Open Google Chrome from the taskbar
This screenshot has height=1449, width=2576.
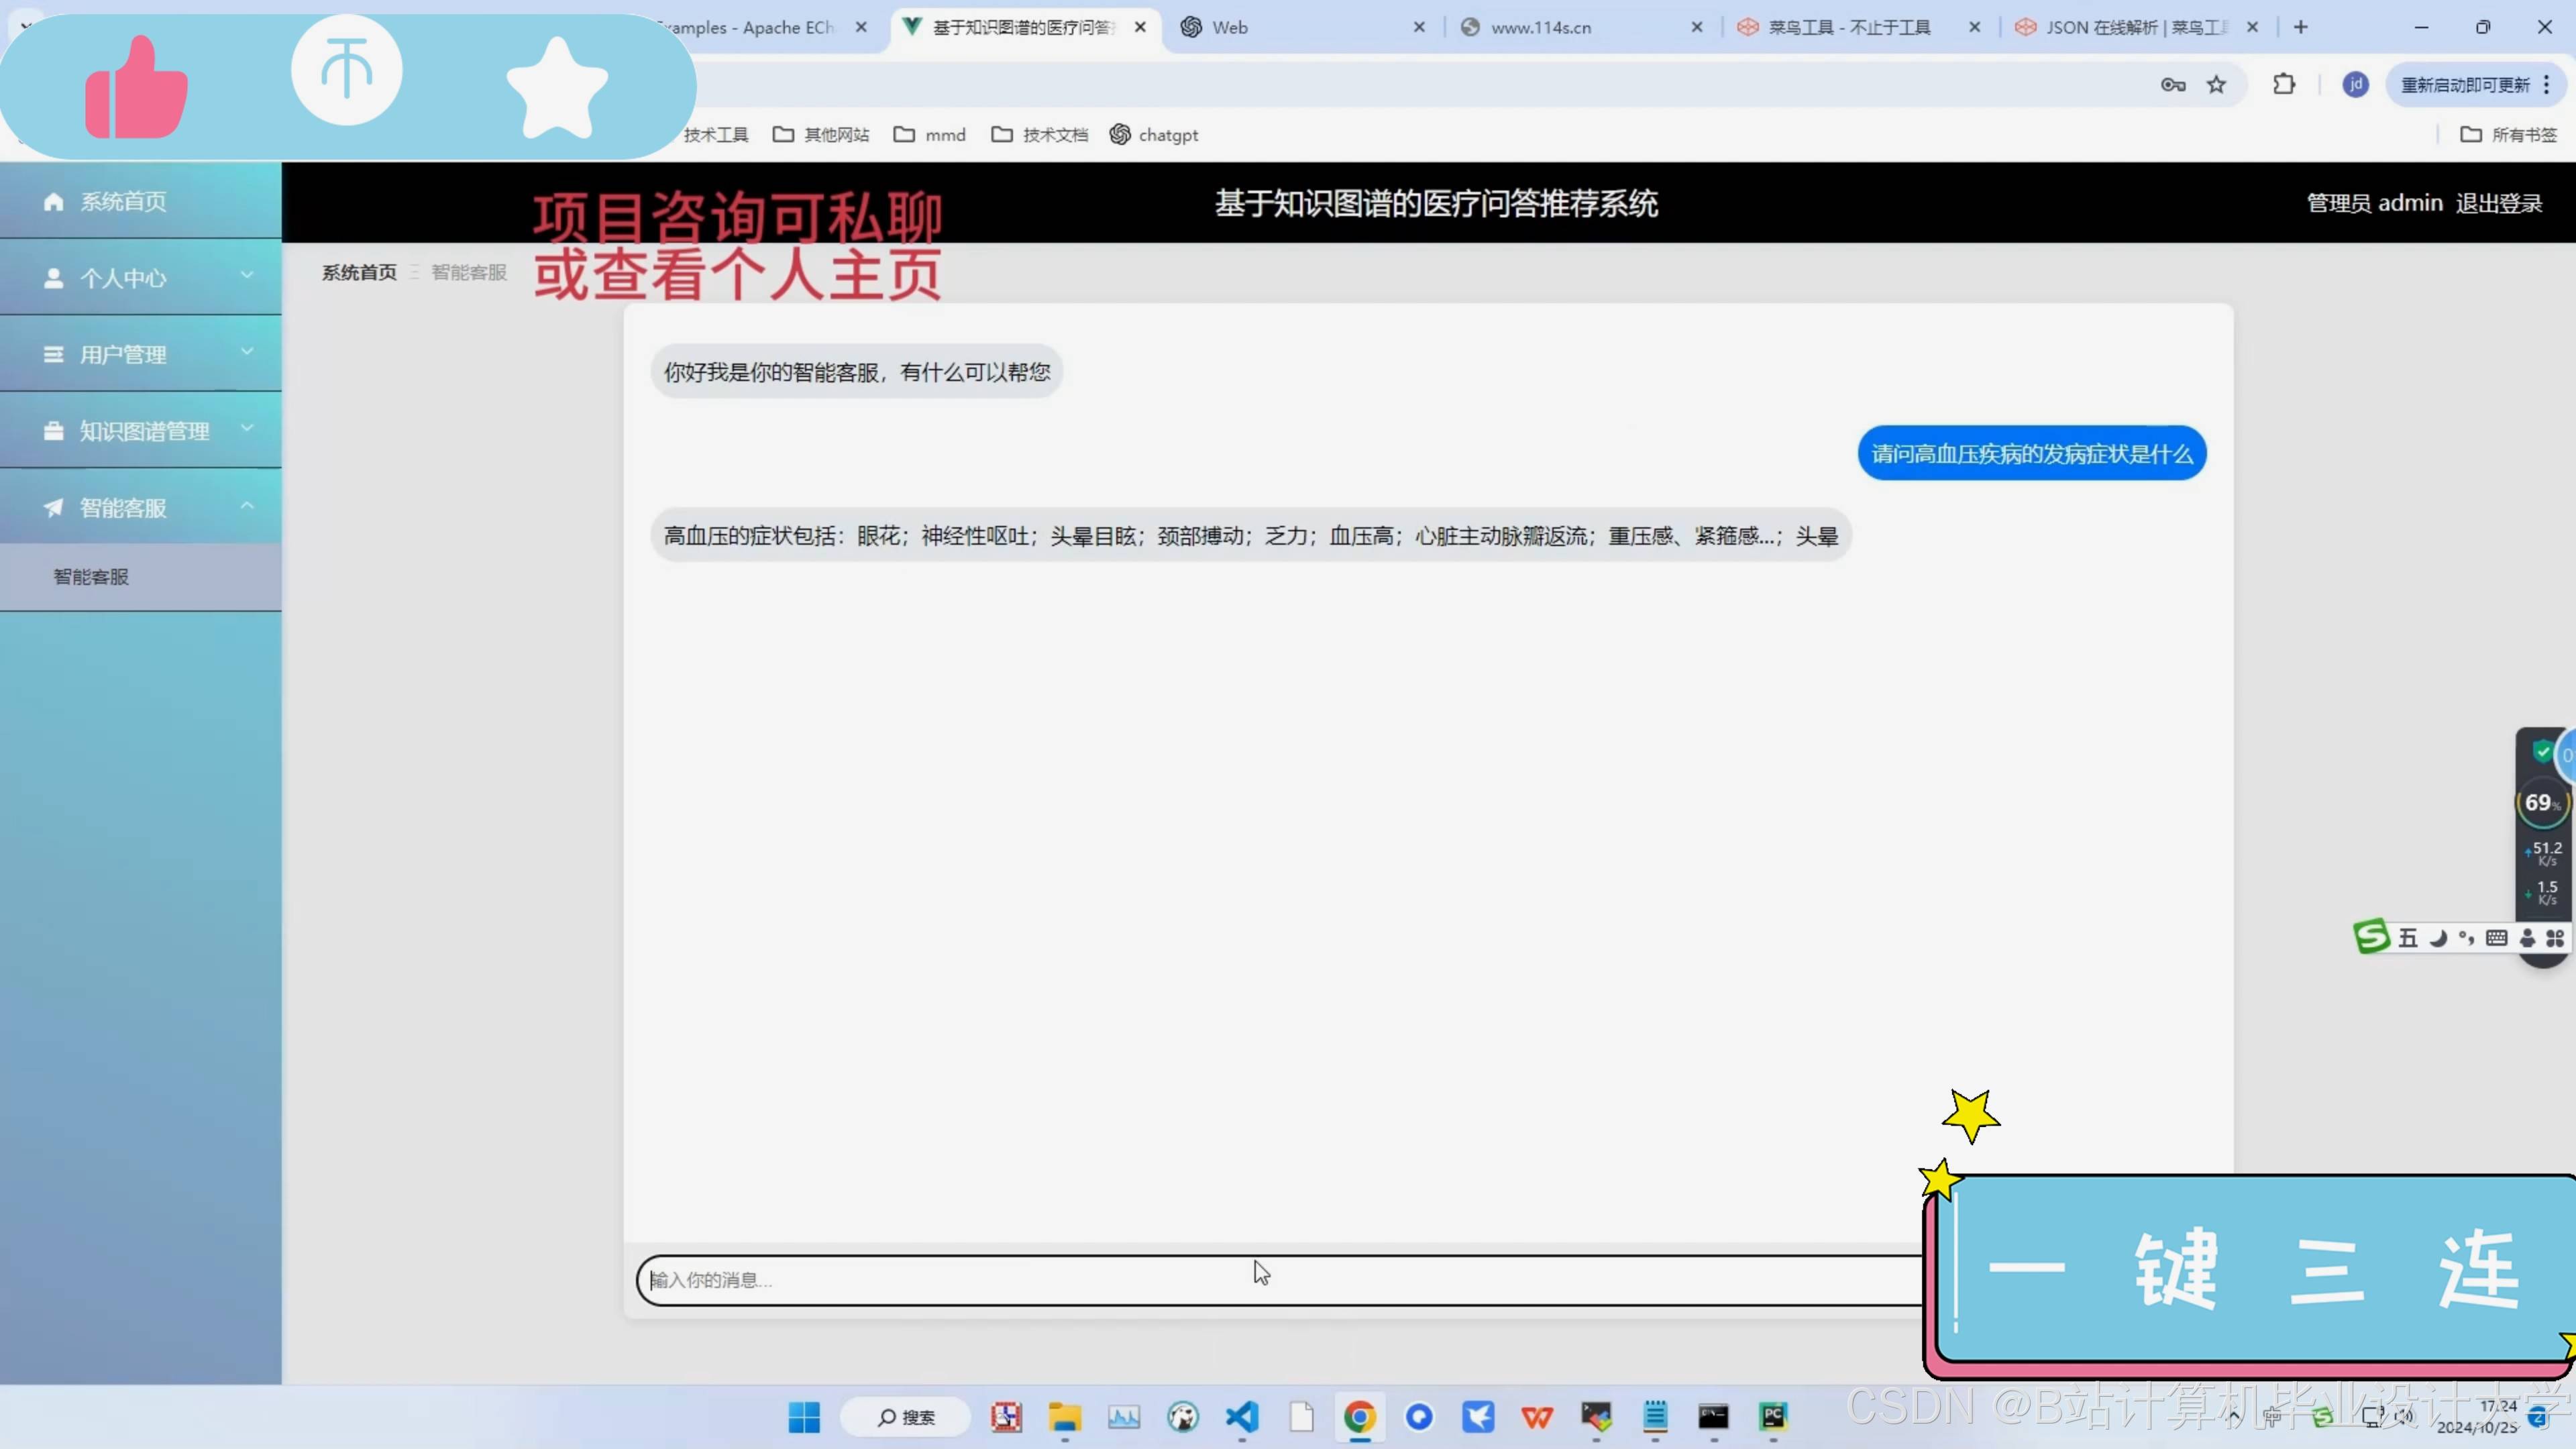(x=1360, y=1417)
